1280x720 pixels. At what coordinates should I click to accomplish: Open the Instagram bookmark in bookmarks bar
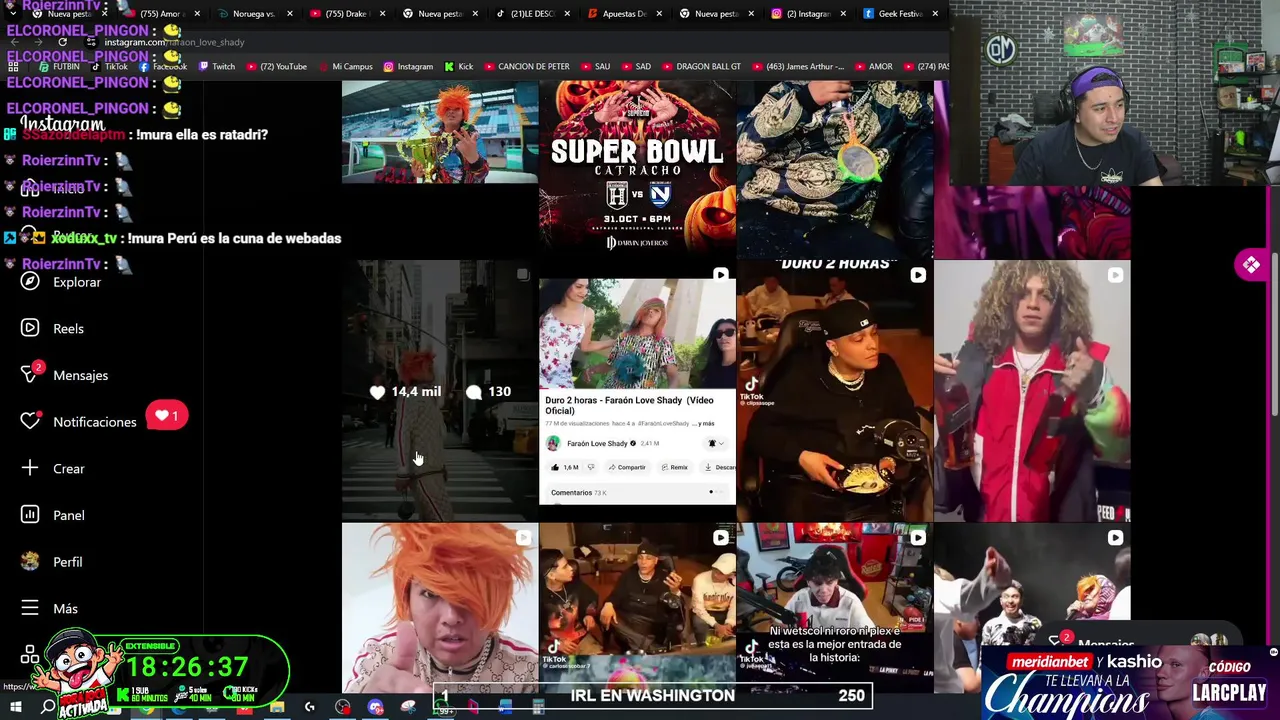click(x=408, y=67)
